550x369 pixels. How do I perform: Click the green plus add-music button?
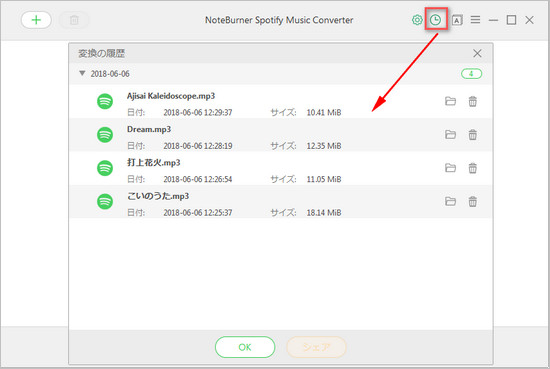tap(36, 20)
